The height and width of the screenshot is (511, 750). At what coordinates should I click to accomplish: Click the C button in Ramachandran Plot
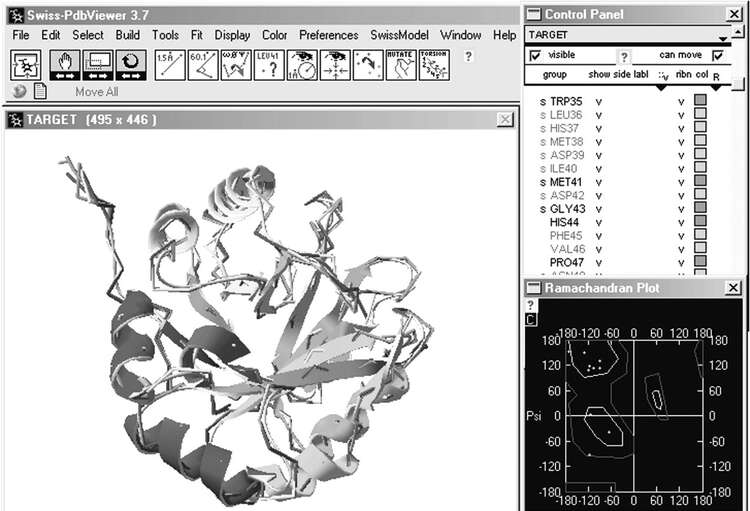[x=531, y=319]
